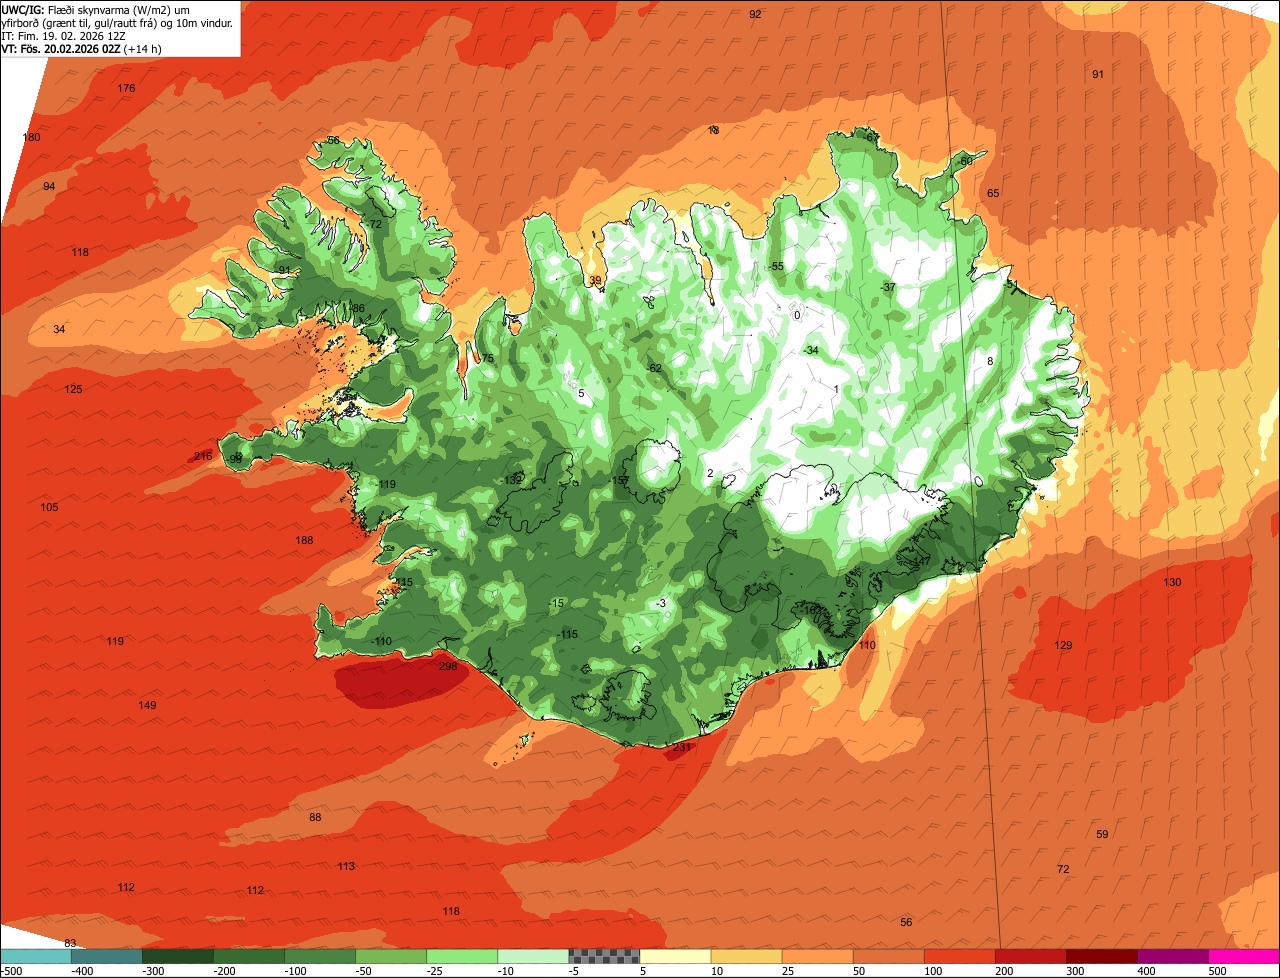Select the '59' flux value
Image resolution: width=1280 pixels, height=978 pixels.
click(x=1102, y=834)
